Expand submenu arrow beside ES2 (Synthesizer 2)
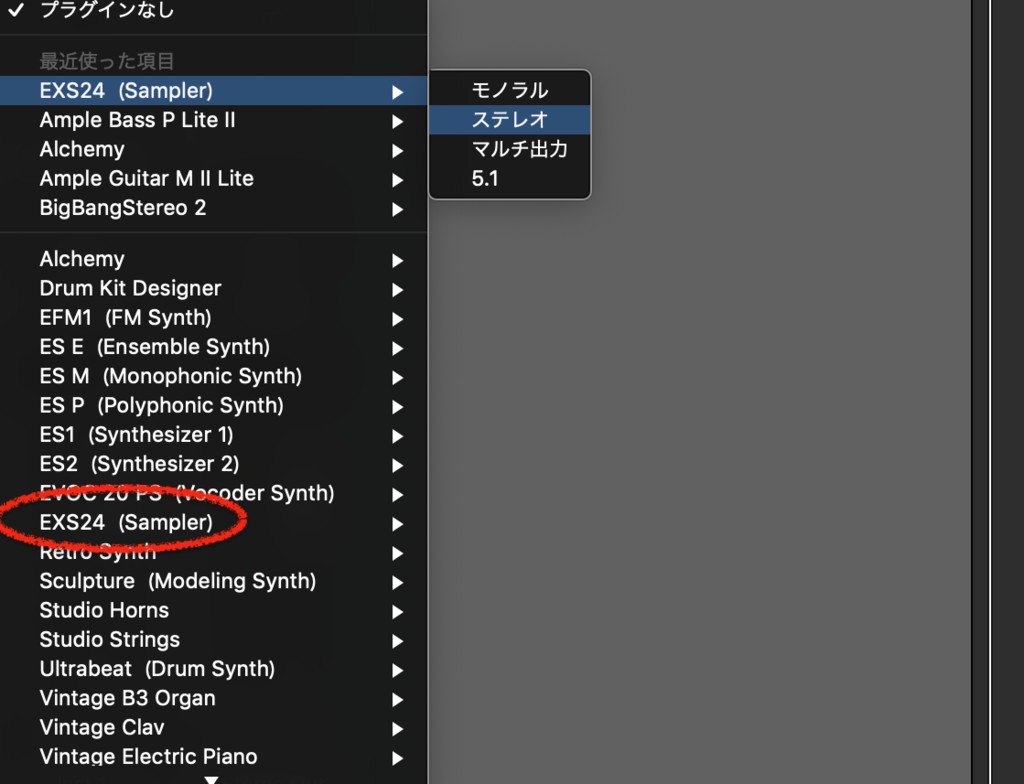 [x=397, y=466]
